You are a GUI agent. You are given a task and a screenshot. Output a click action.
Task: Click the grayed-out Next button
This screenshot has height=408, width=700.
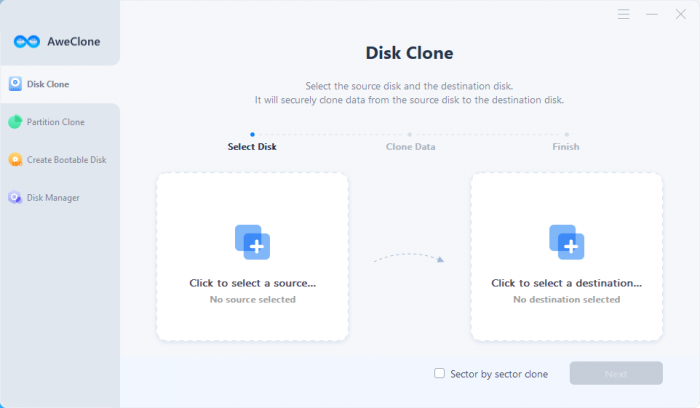pyautogui.click(x=616, y=373)
